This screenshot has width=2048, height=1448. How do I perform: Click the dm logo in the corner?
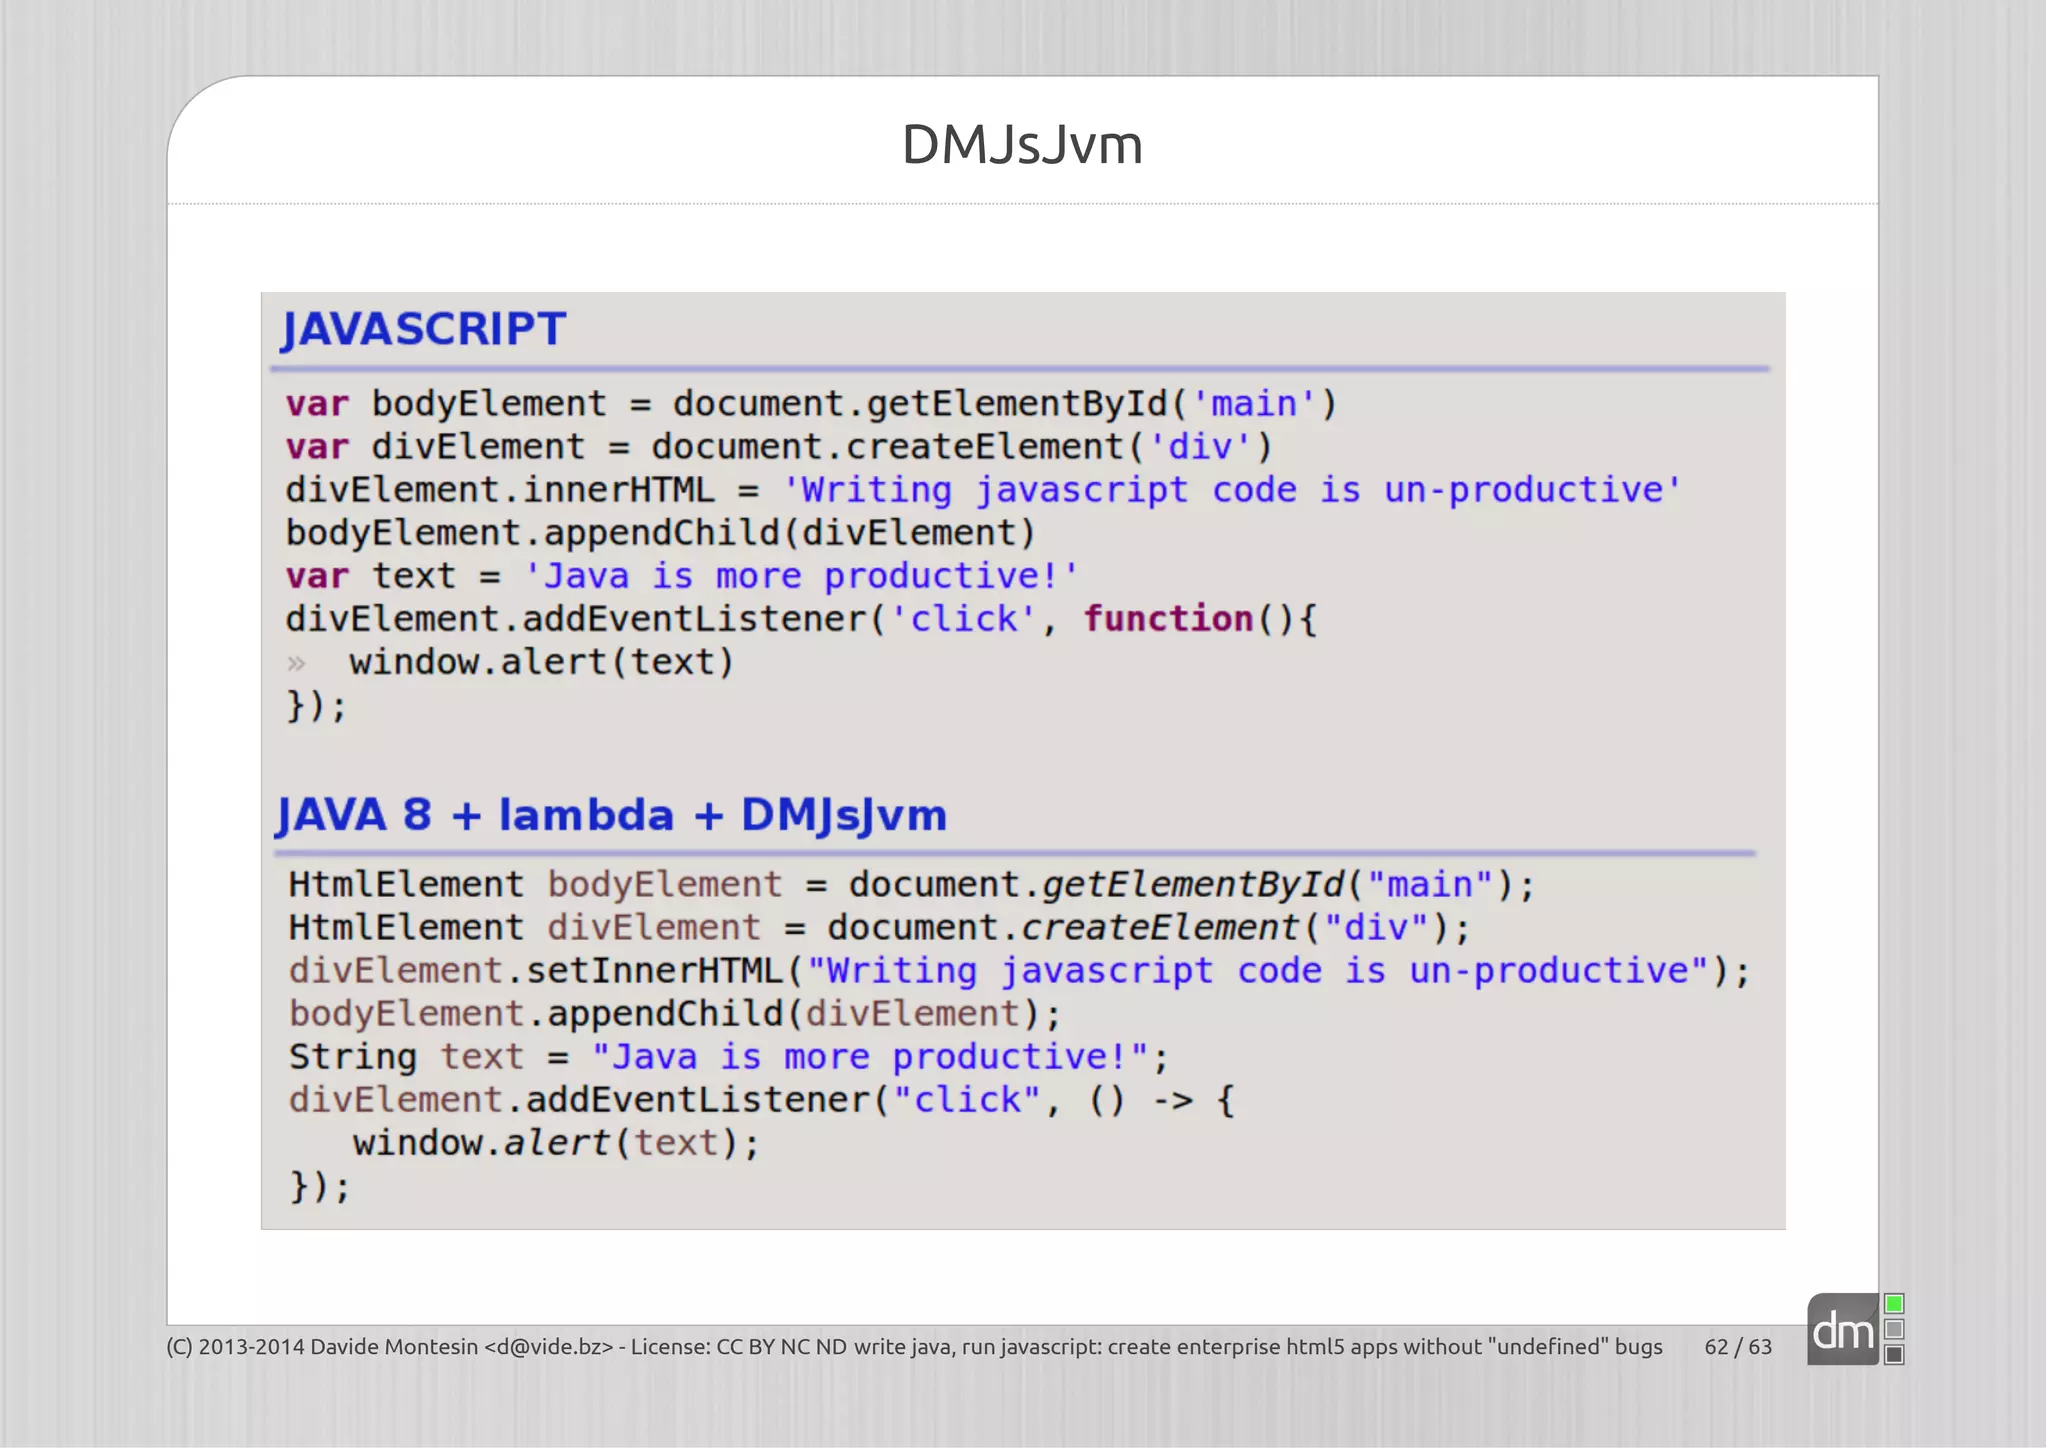1843,1329
